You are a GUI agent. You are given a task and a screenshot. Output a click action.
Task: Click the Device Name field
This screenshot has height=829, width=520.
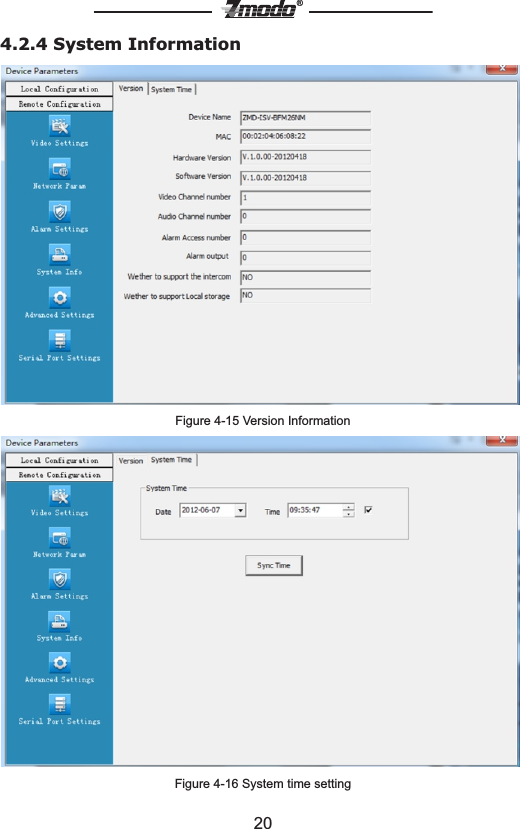click(x=305, y=117)
